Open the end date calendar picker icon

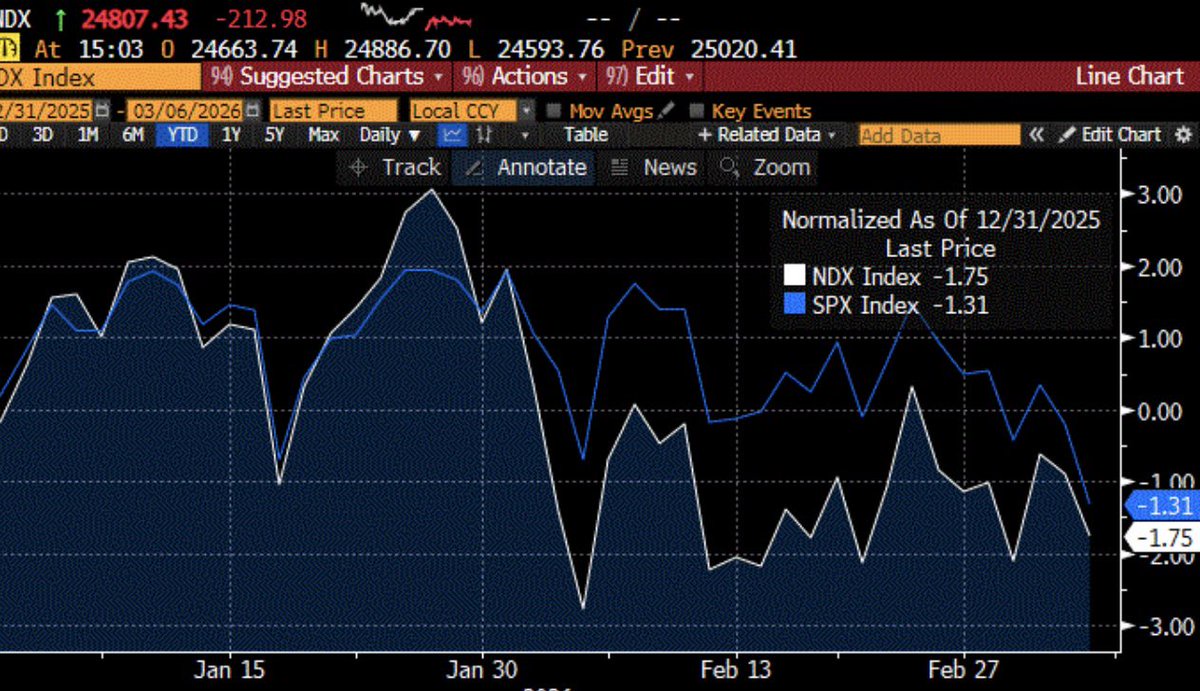coord(252,111)
